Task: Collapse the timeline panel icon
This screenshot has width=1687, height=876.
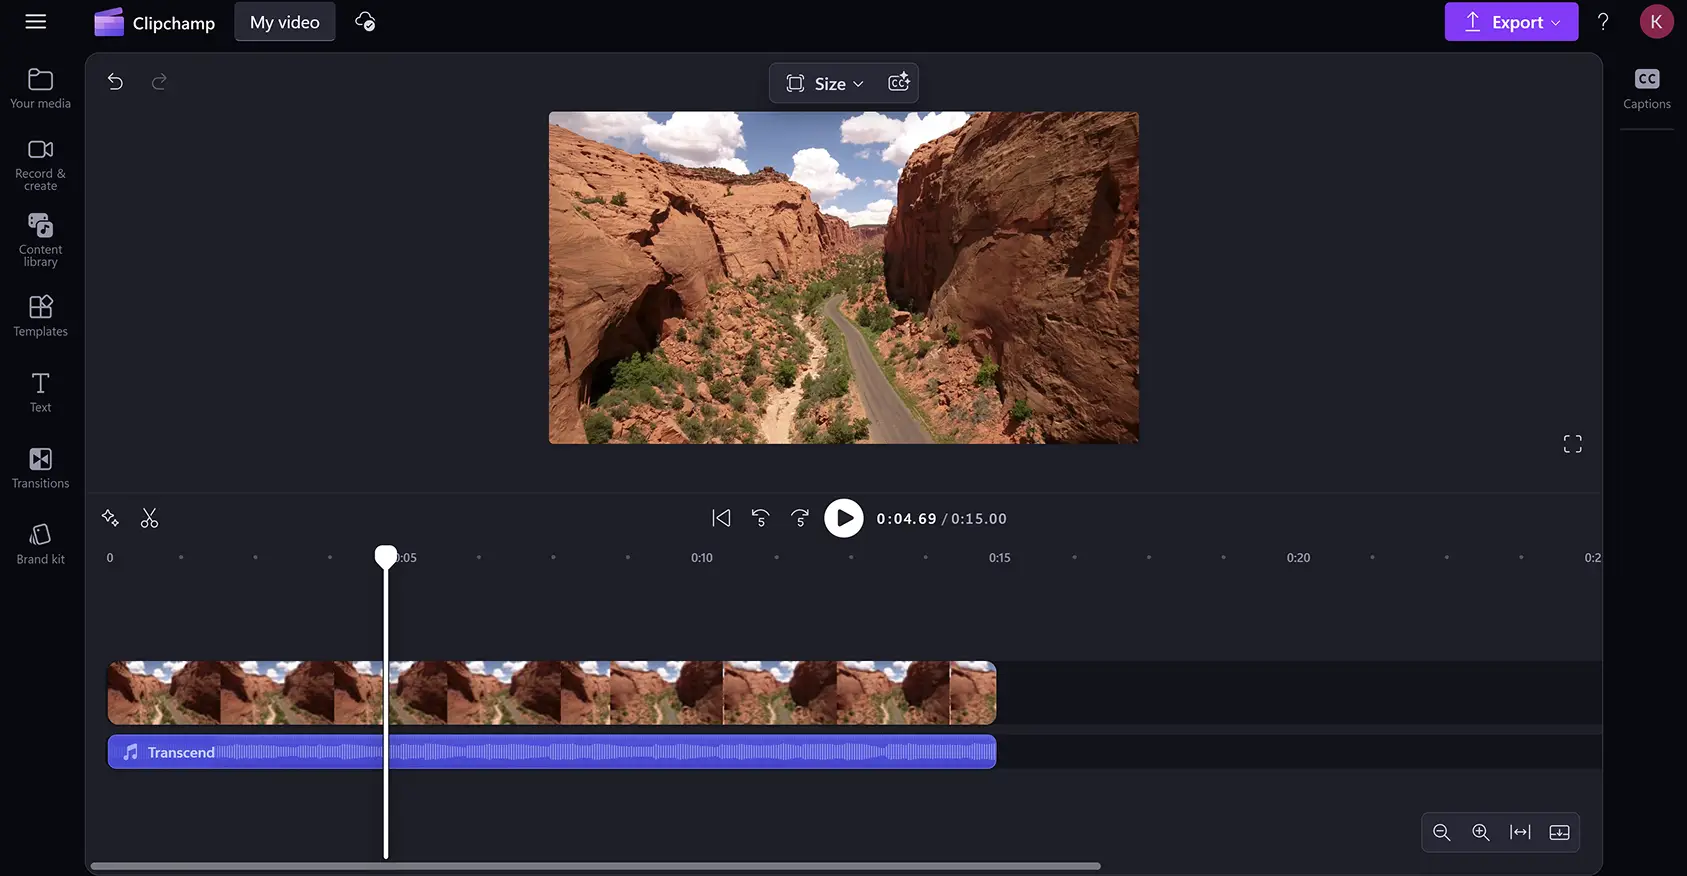Action: point(1559,832)
